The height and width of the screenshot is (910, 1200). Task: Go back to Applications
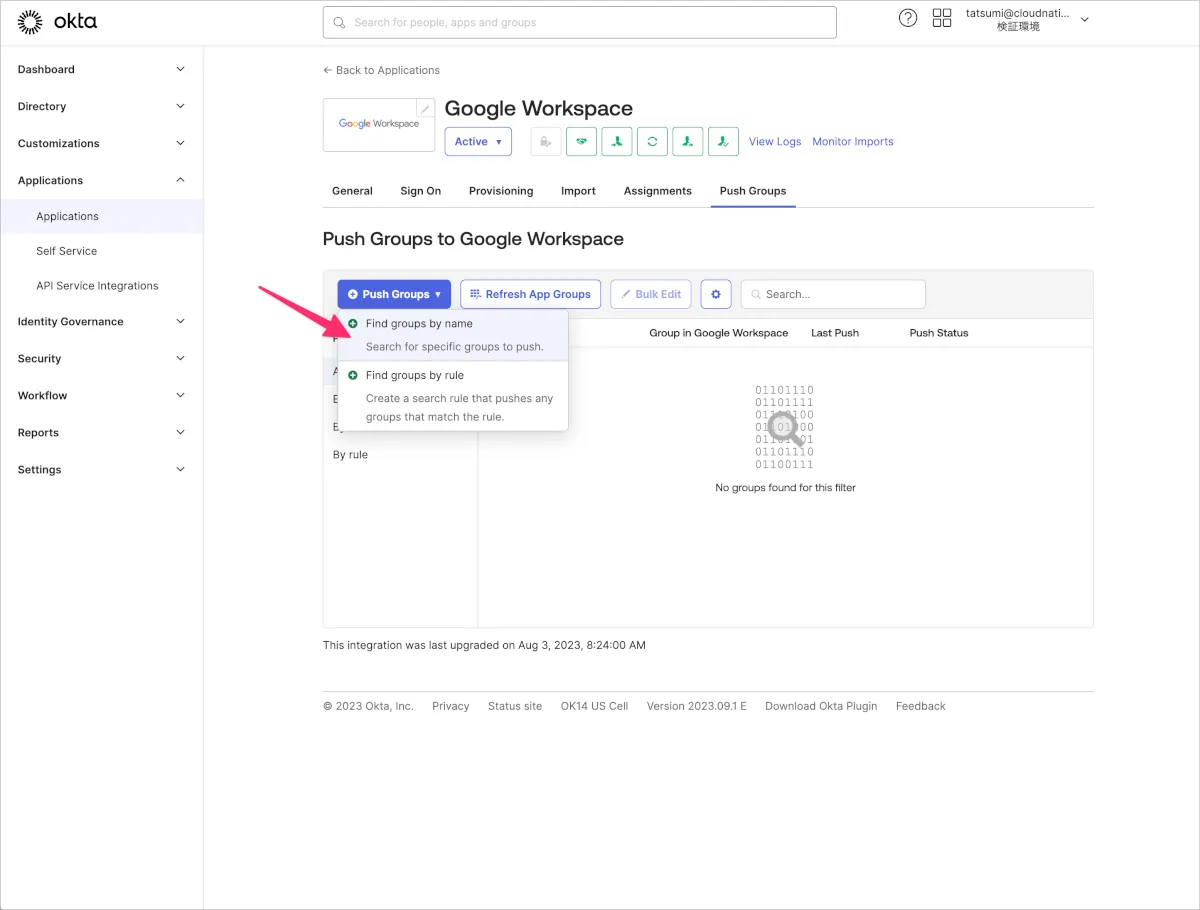tap(381, 70)
